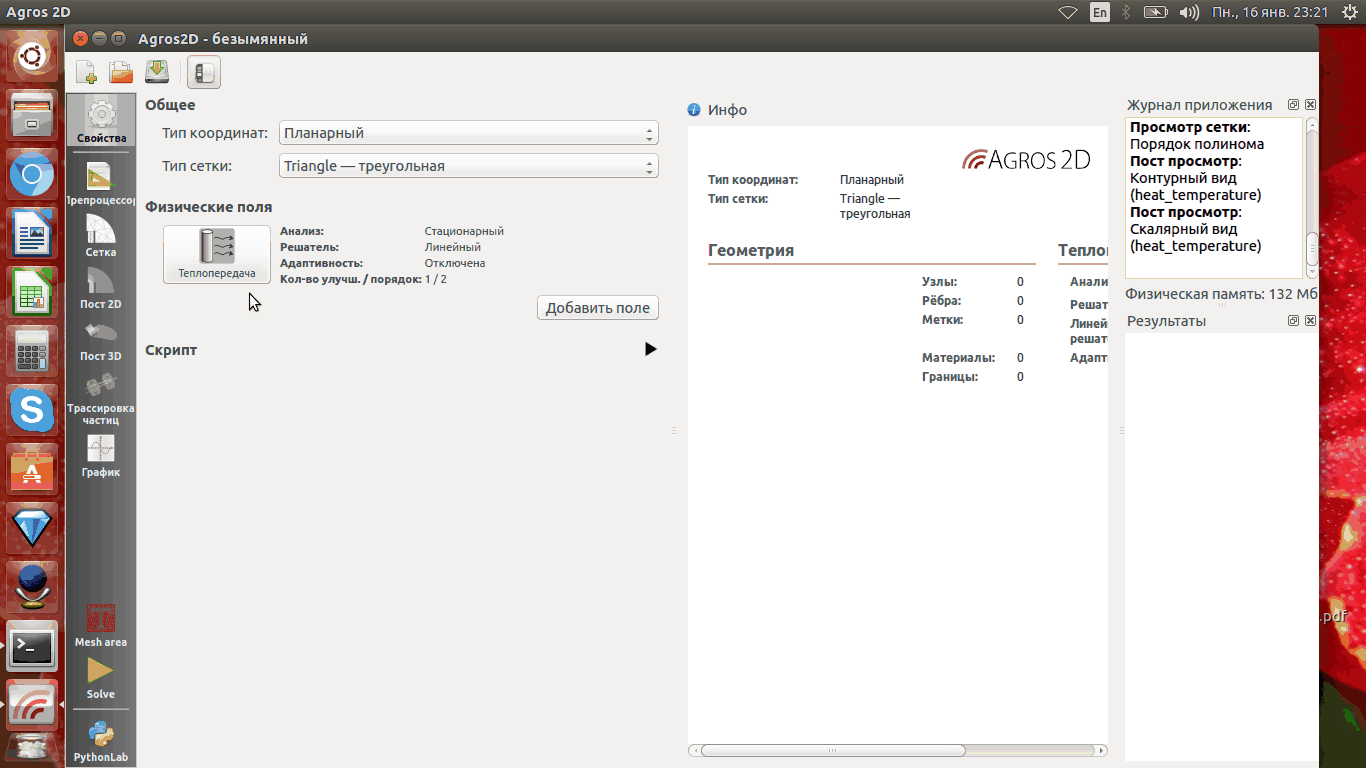Open the Пост 3D view
The width and height of the screenshot is (1366, 768).
pos(101,340)
